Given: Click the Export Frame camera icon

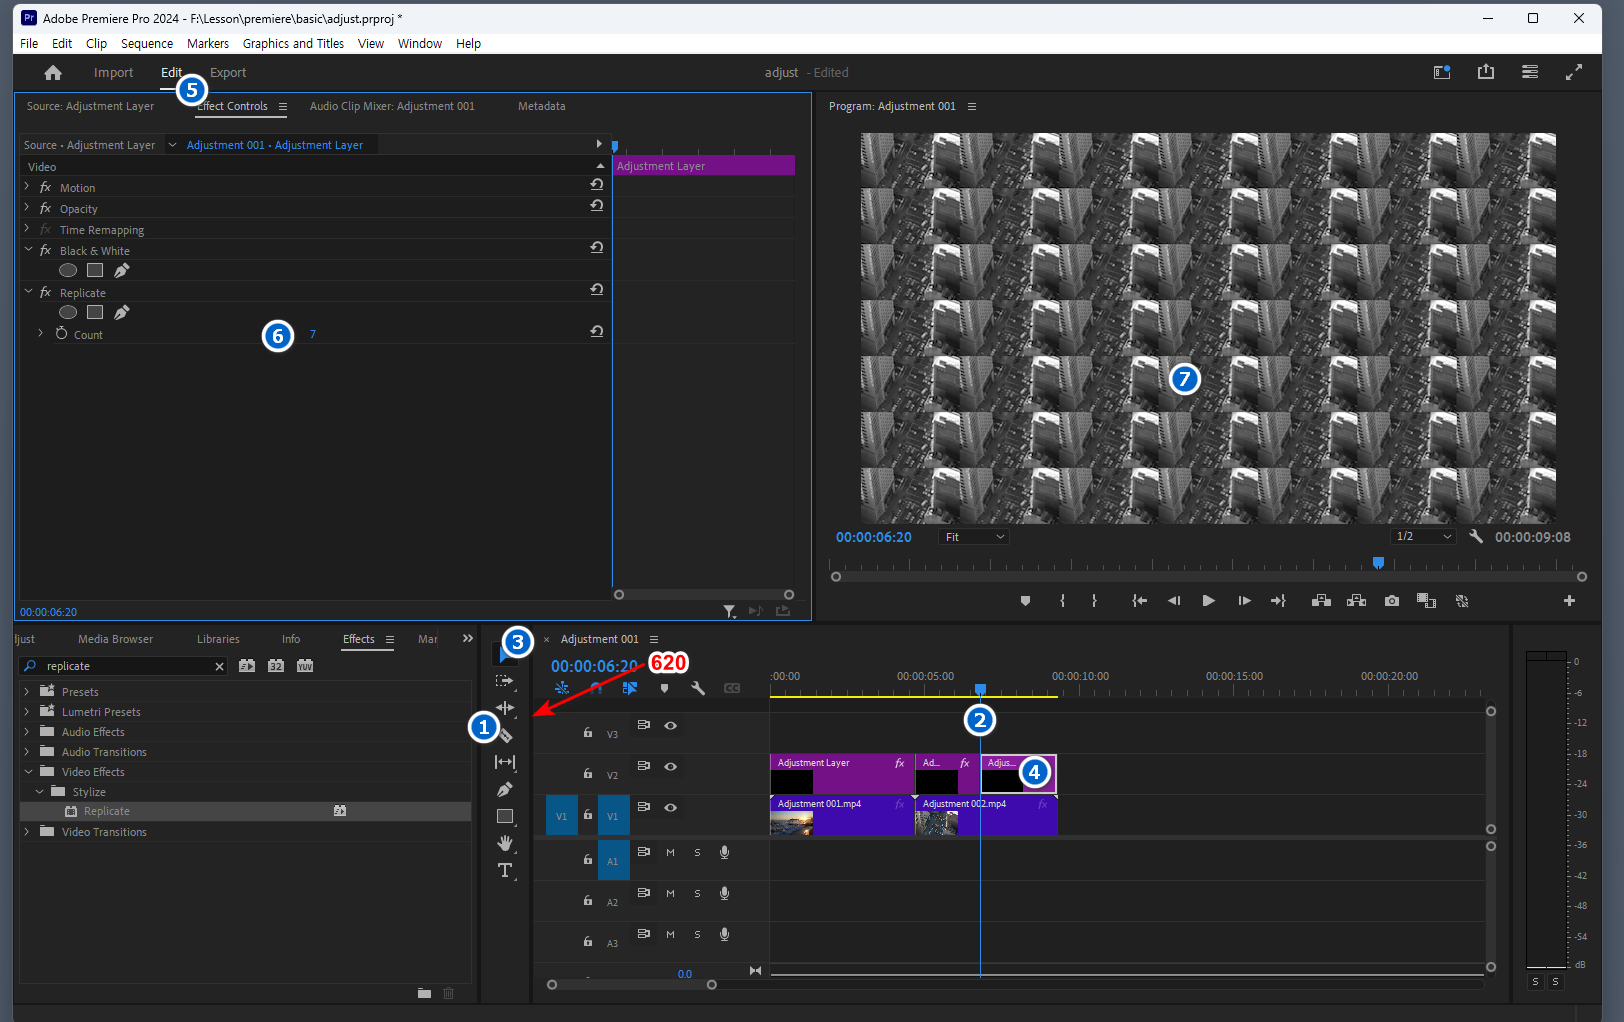Looking at the screenshot, I should tap(1392, 601).
